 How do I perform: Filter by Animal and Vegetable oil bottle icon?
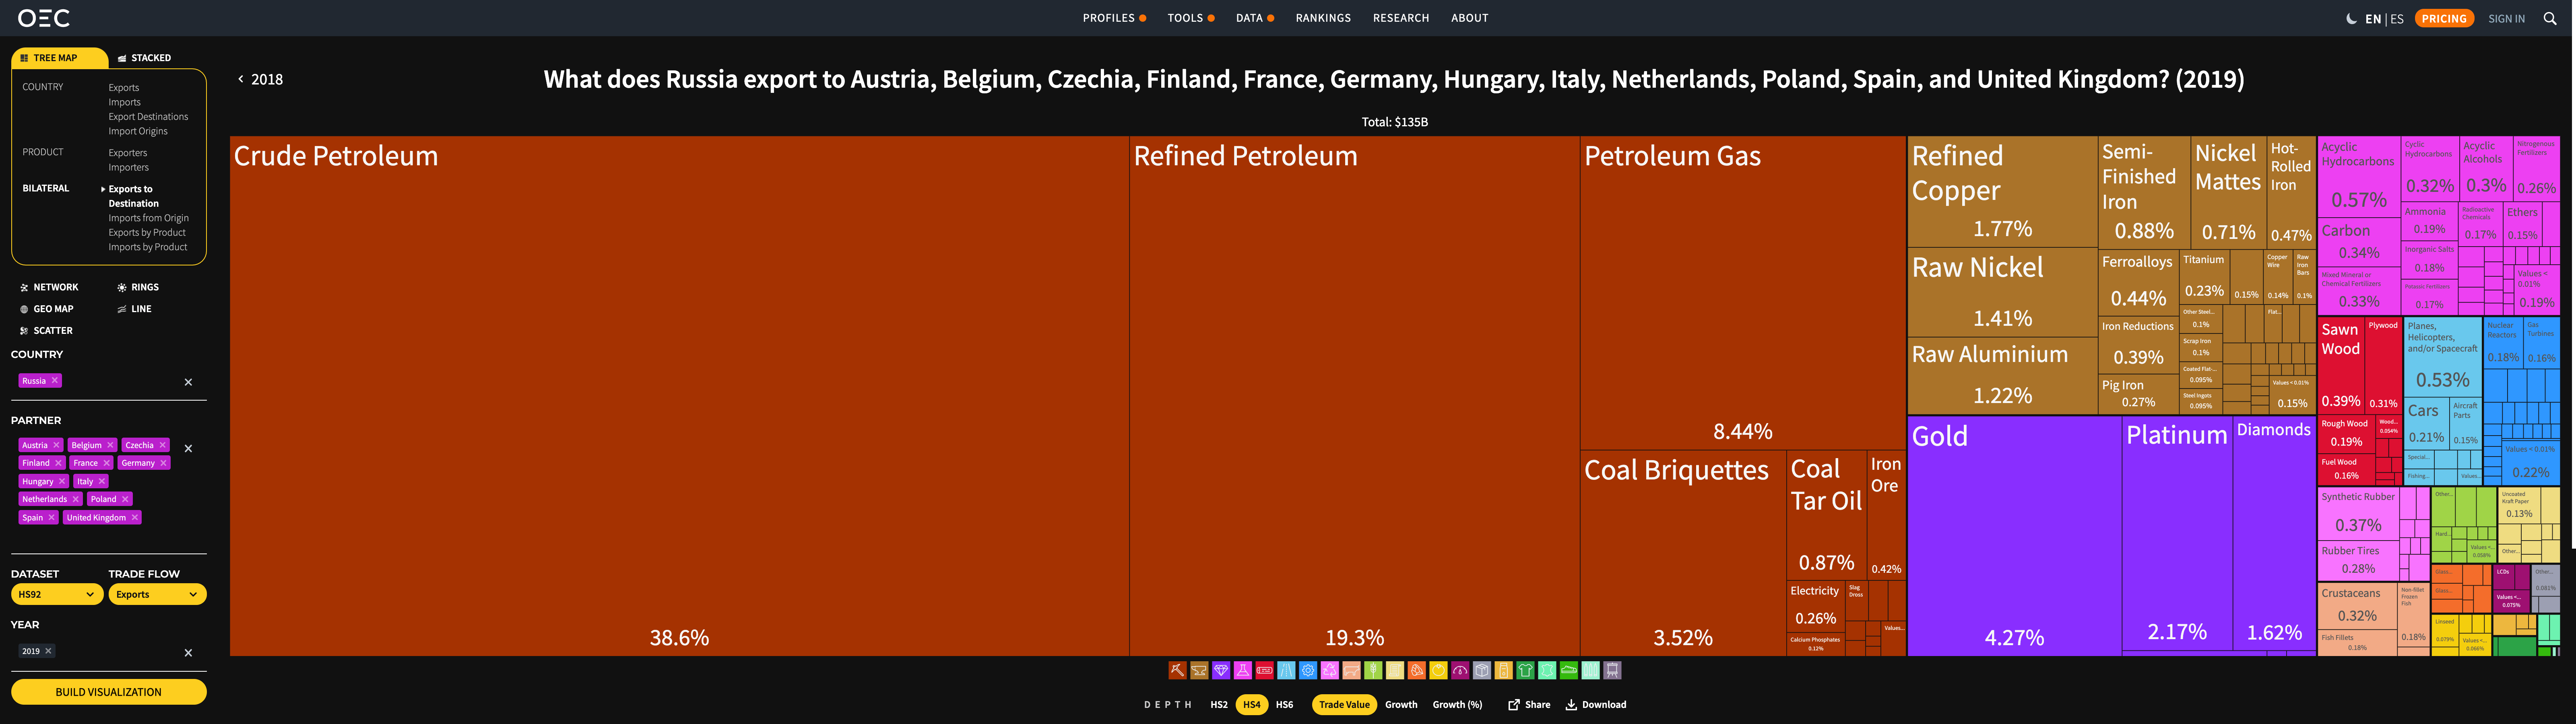tap(1504, 671)
